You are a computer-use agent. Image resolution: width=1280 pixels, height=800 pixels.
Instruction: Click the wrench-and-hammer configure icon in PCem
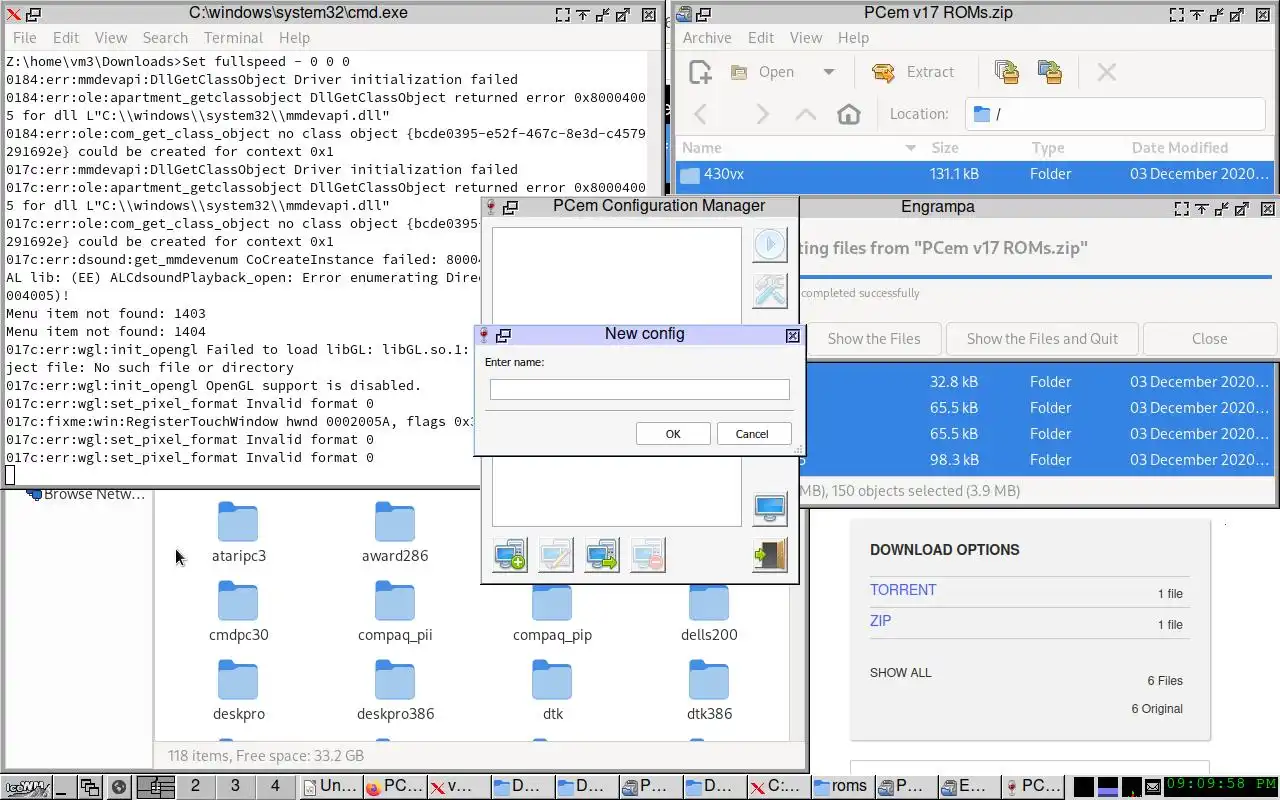770,291
